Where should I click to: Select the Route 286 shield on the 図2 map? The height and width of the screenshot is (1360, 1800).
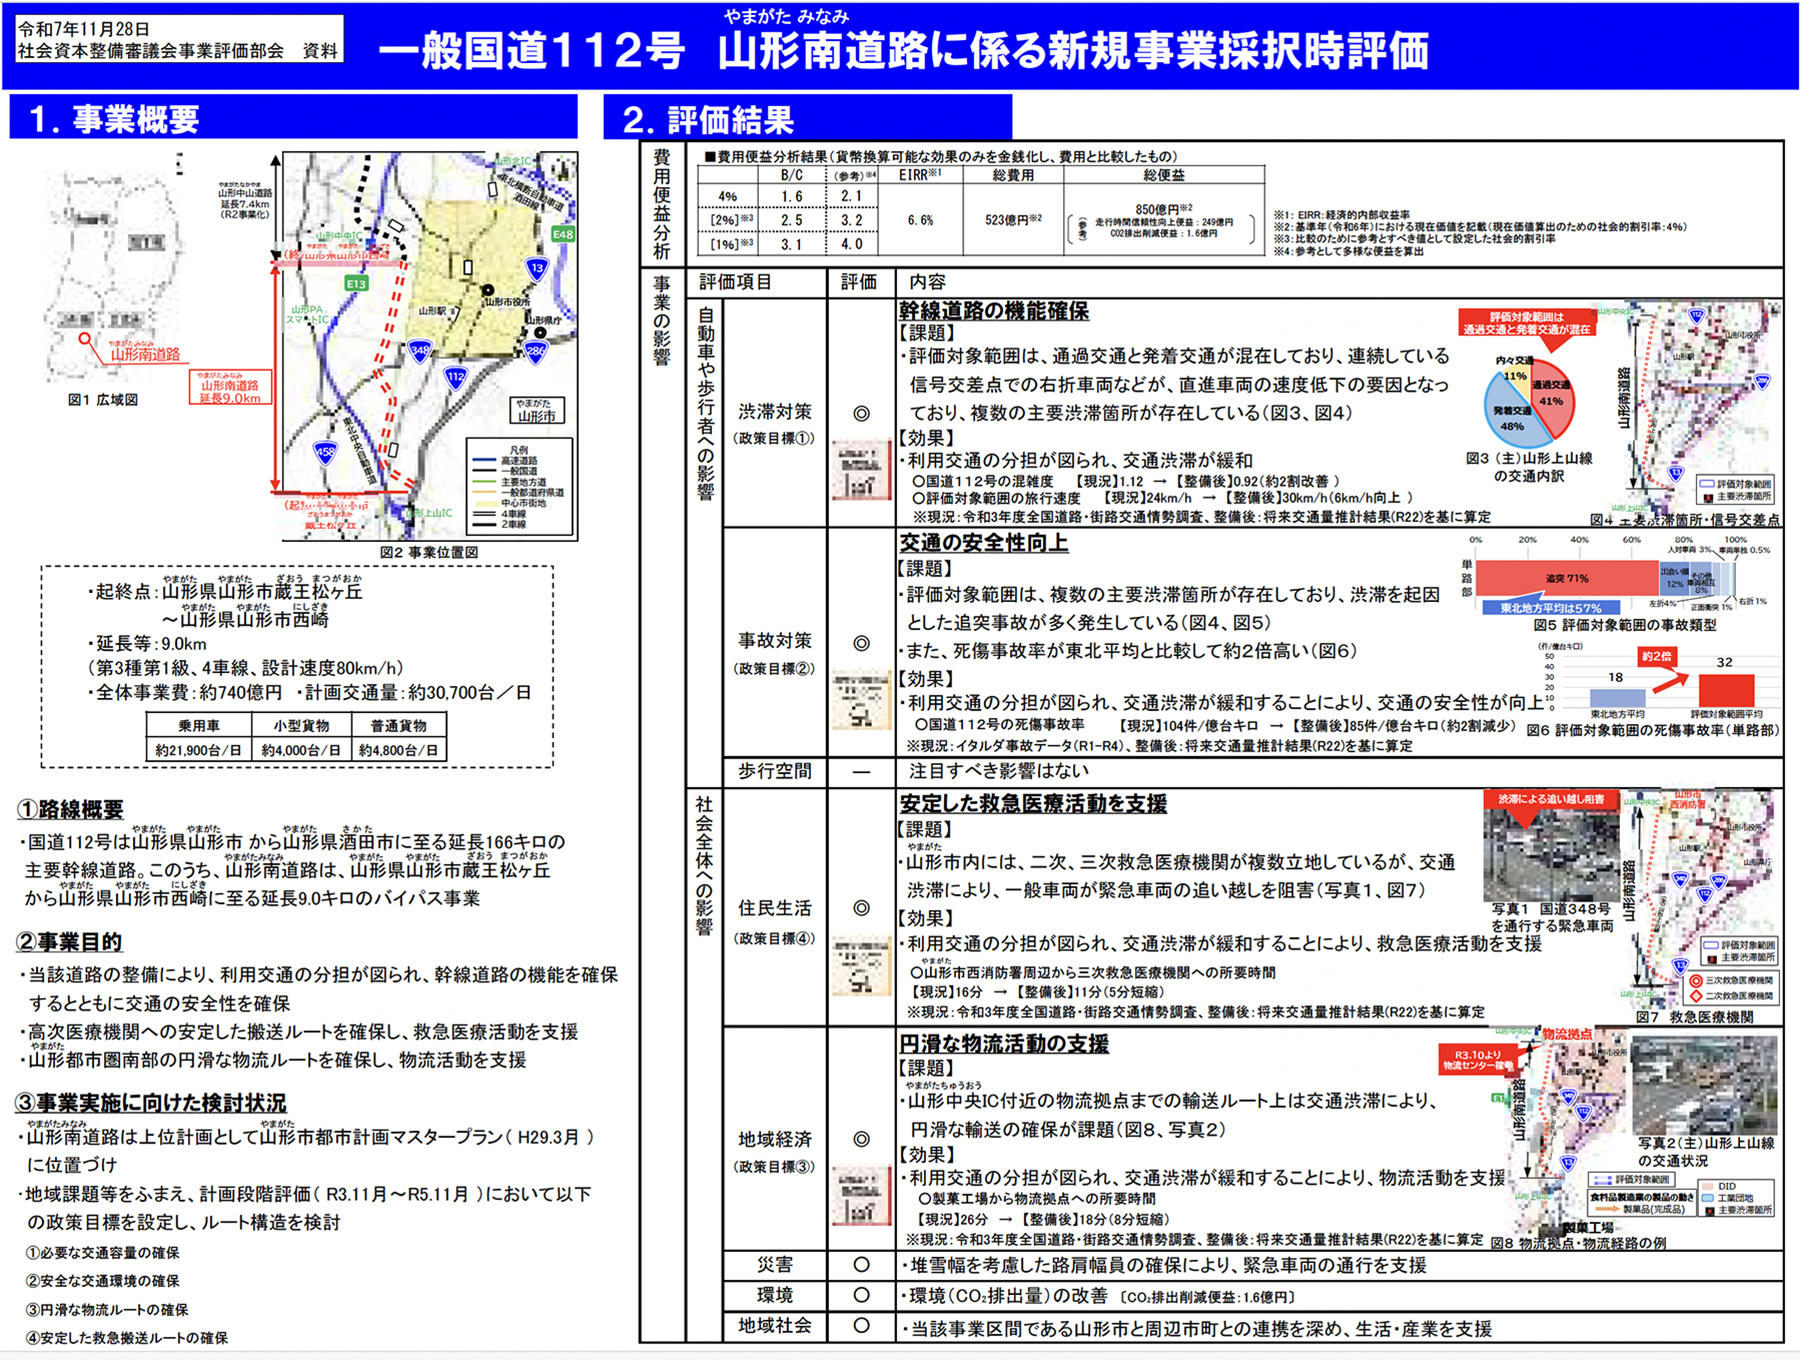point(536,350)
